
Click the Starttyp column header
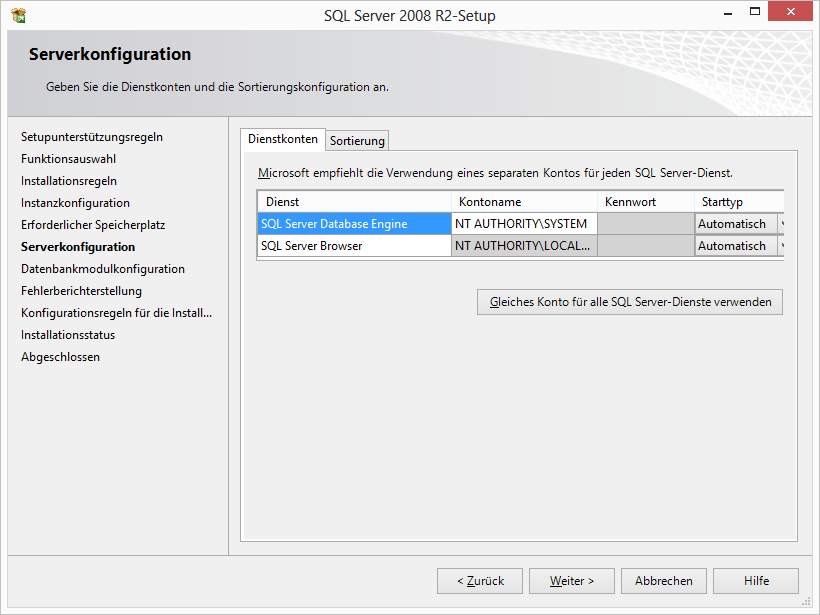tap(739, 202)
